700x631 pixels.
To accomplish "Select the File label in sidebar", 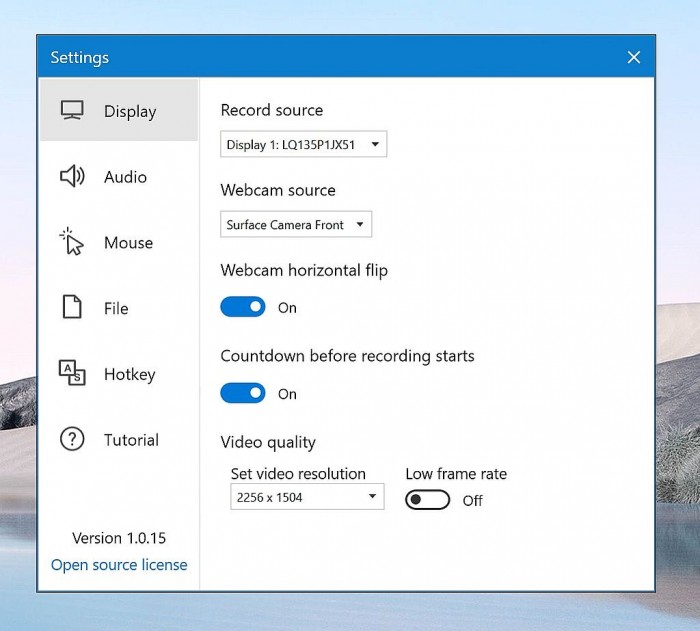I will point(116,309).
